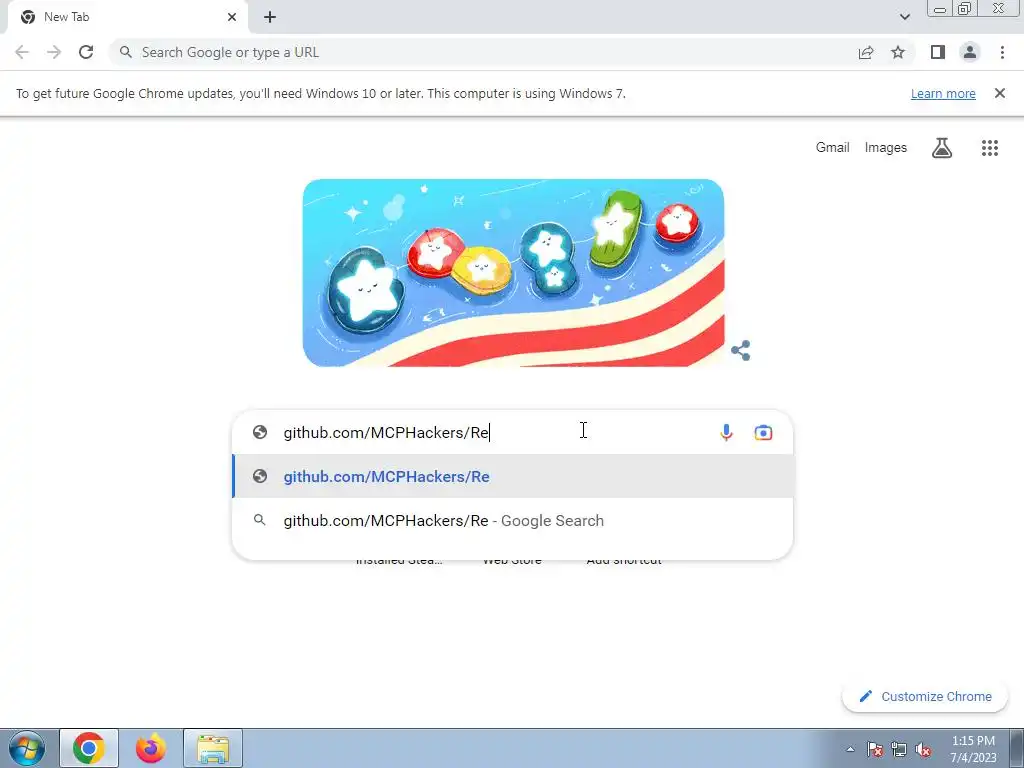The width and height of the screenshot is (1024, 768).
Task: Click the browser back arrow
Action: point(22,52)
